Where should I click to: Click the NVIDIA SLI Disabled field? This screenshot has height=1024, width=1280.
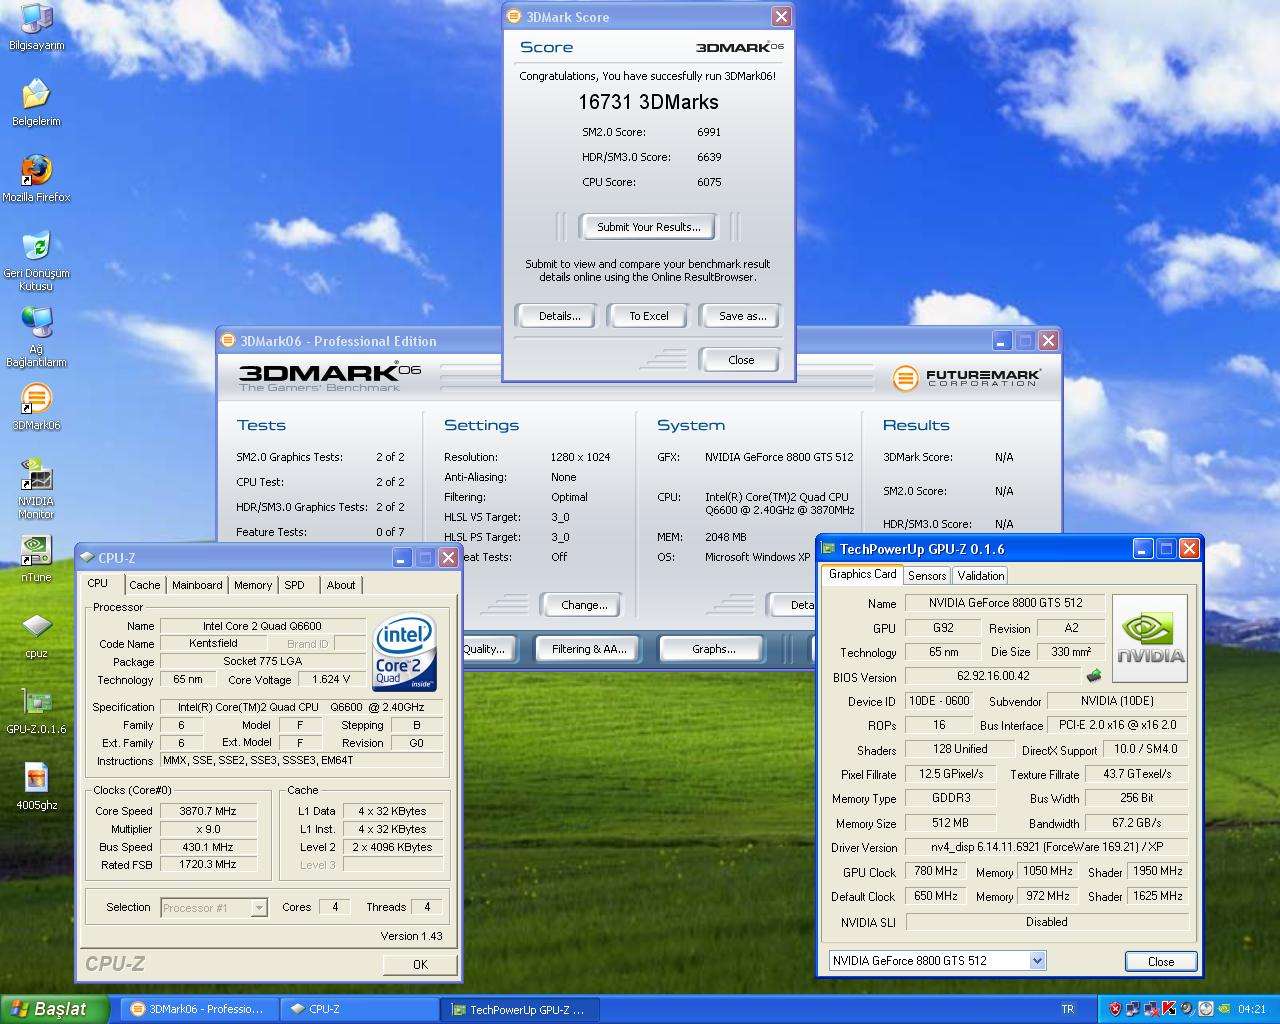(1046, 922)
